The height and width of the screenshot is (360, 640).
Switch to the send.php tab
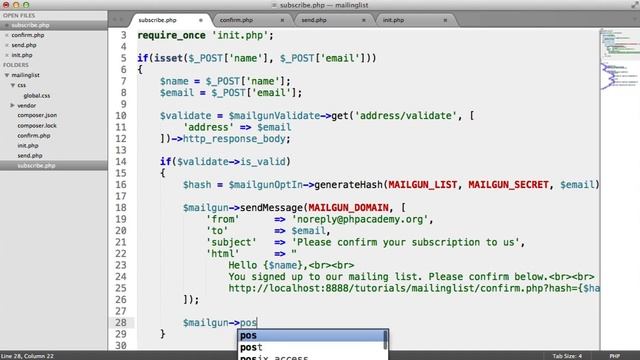pos(334,20)
